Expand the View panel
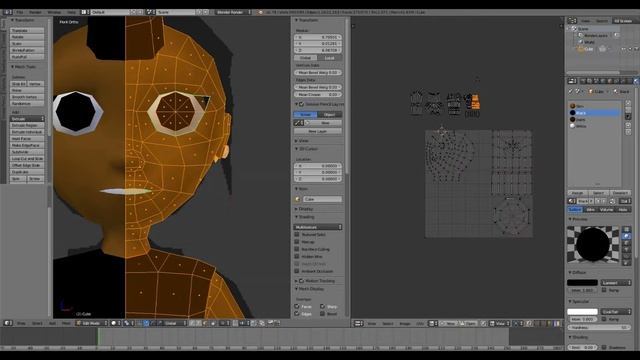The width and height of the screenshot is (640, 360). (x=302, y=141)
